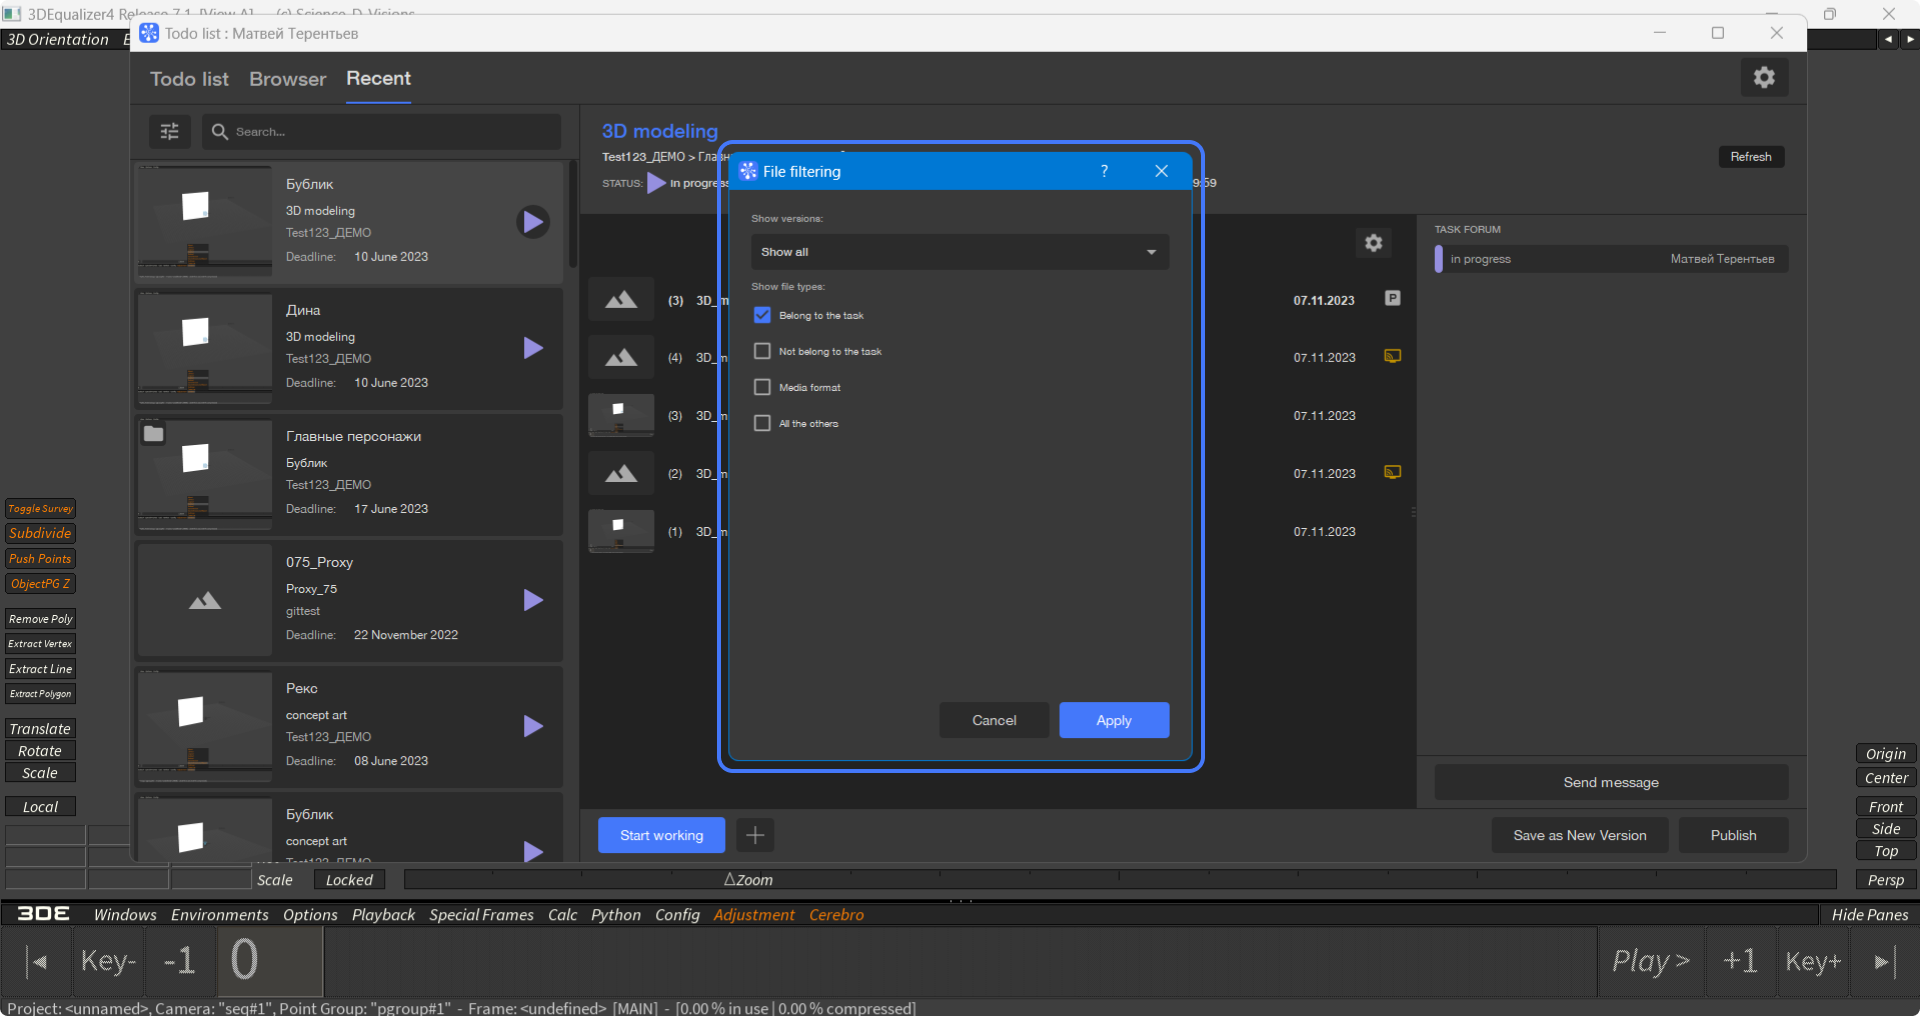Click the Subdivide button in 3DE

coord(40,533)
